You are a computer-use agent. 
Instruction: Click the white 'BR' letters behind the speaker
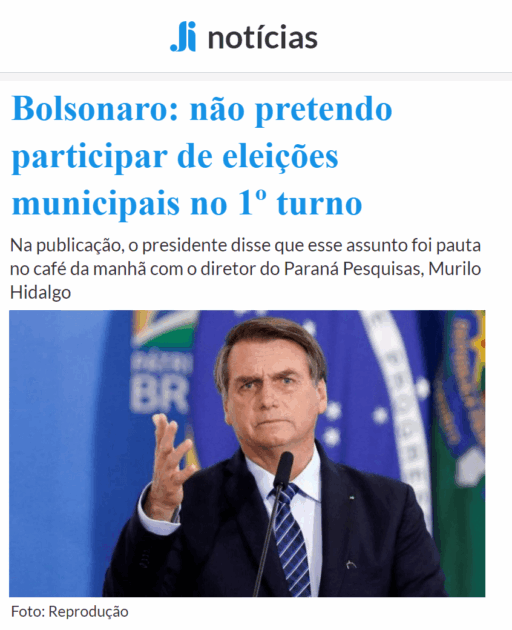tap(160, 395)
